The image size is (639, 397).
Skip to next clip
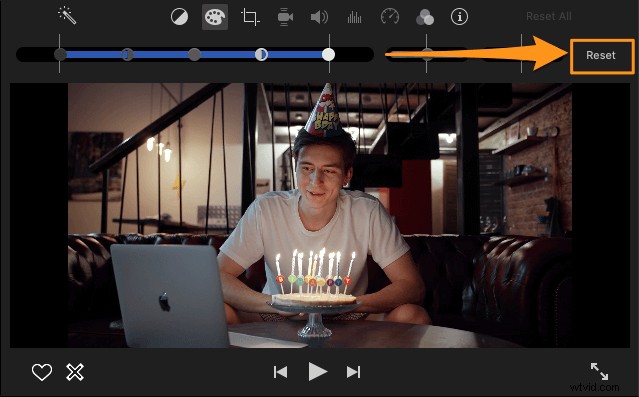tap(353, 372)
